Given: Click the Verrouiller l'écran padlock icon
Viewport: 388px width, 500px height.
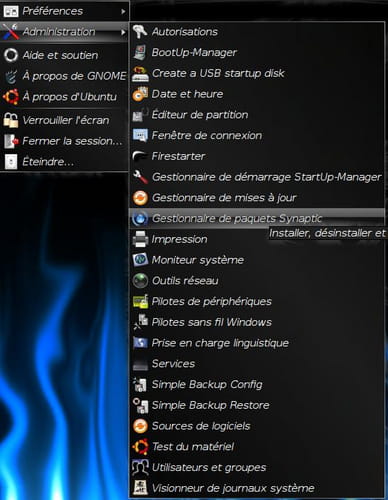Looking at the screenshot, I should (11, 120).
